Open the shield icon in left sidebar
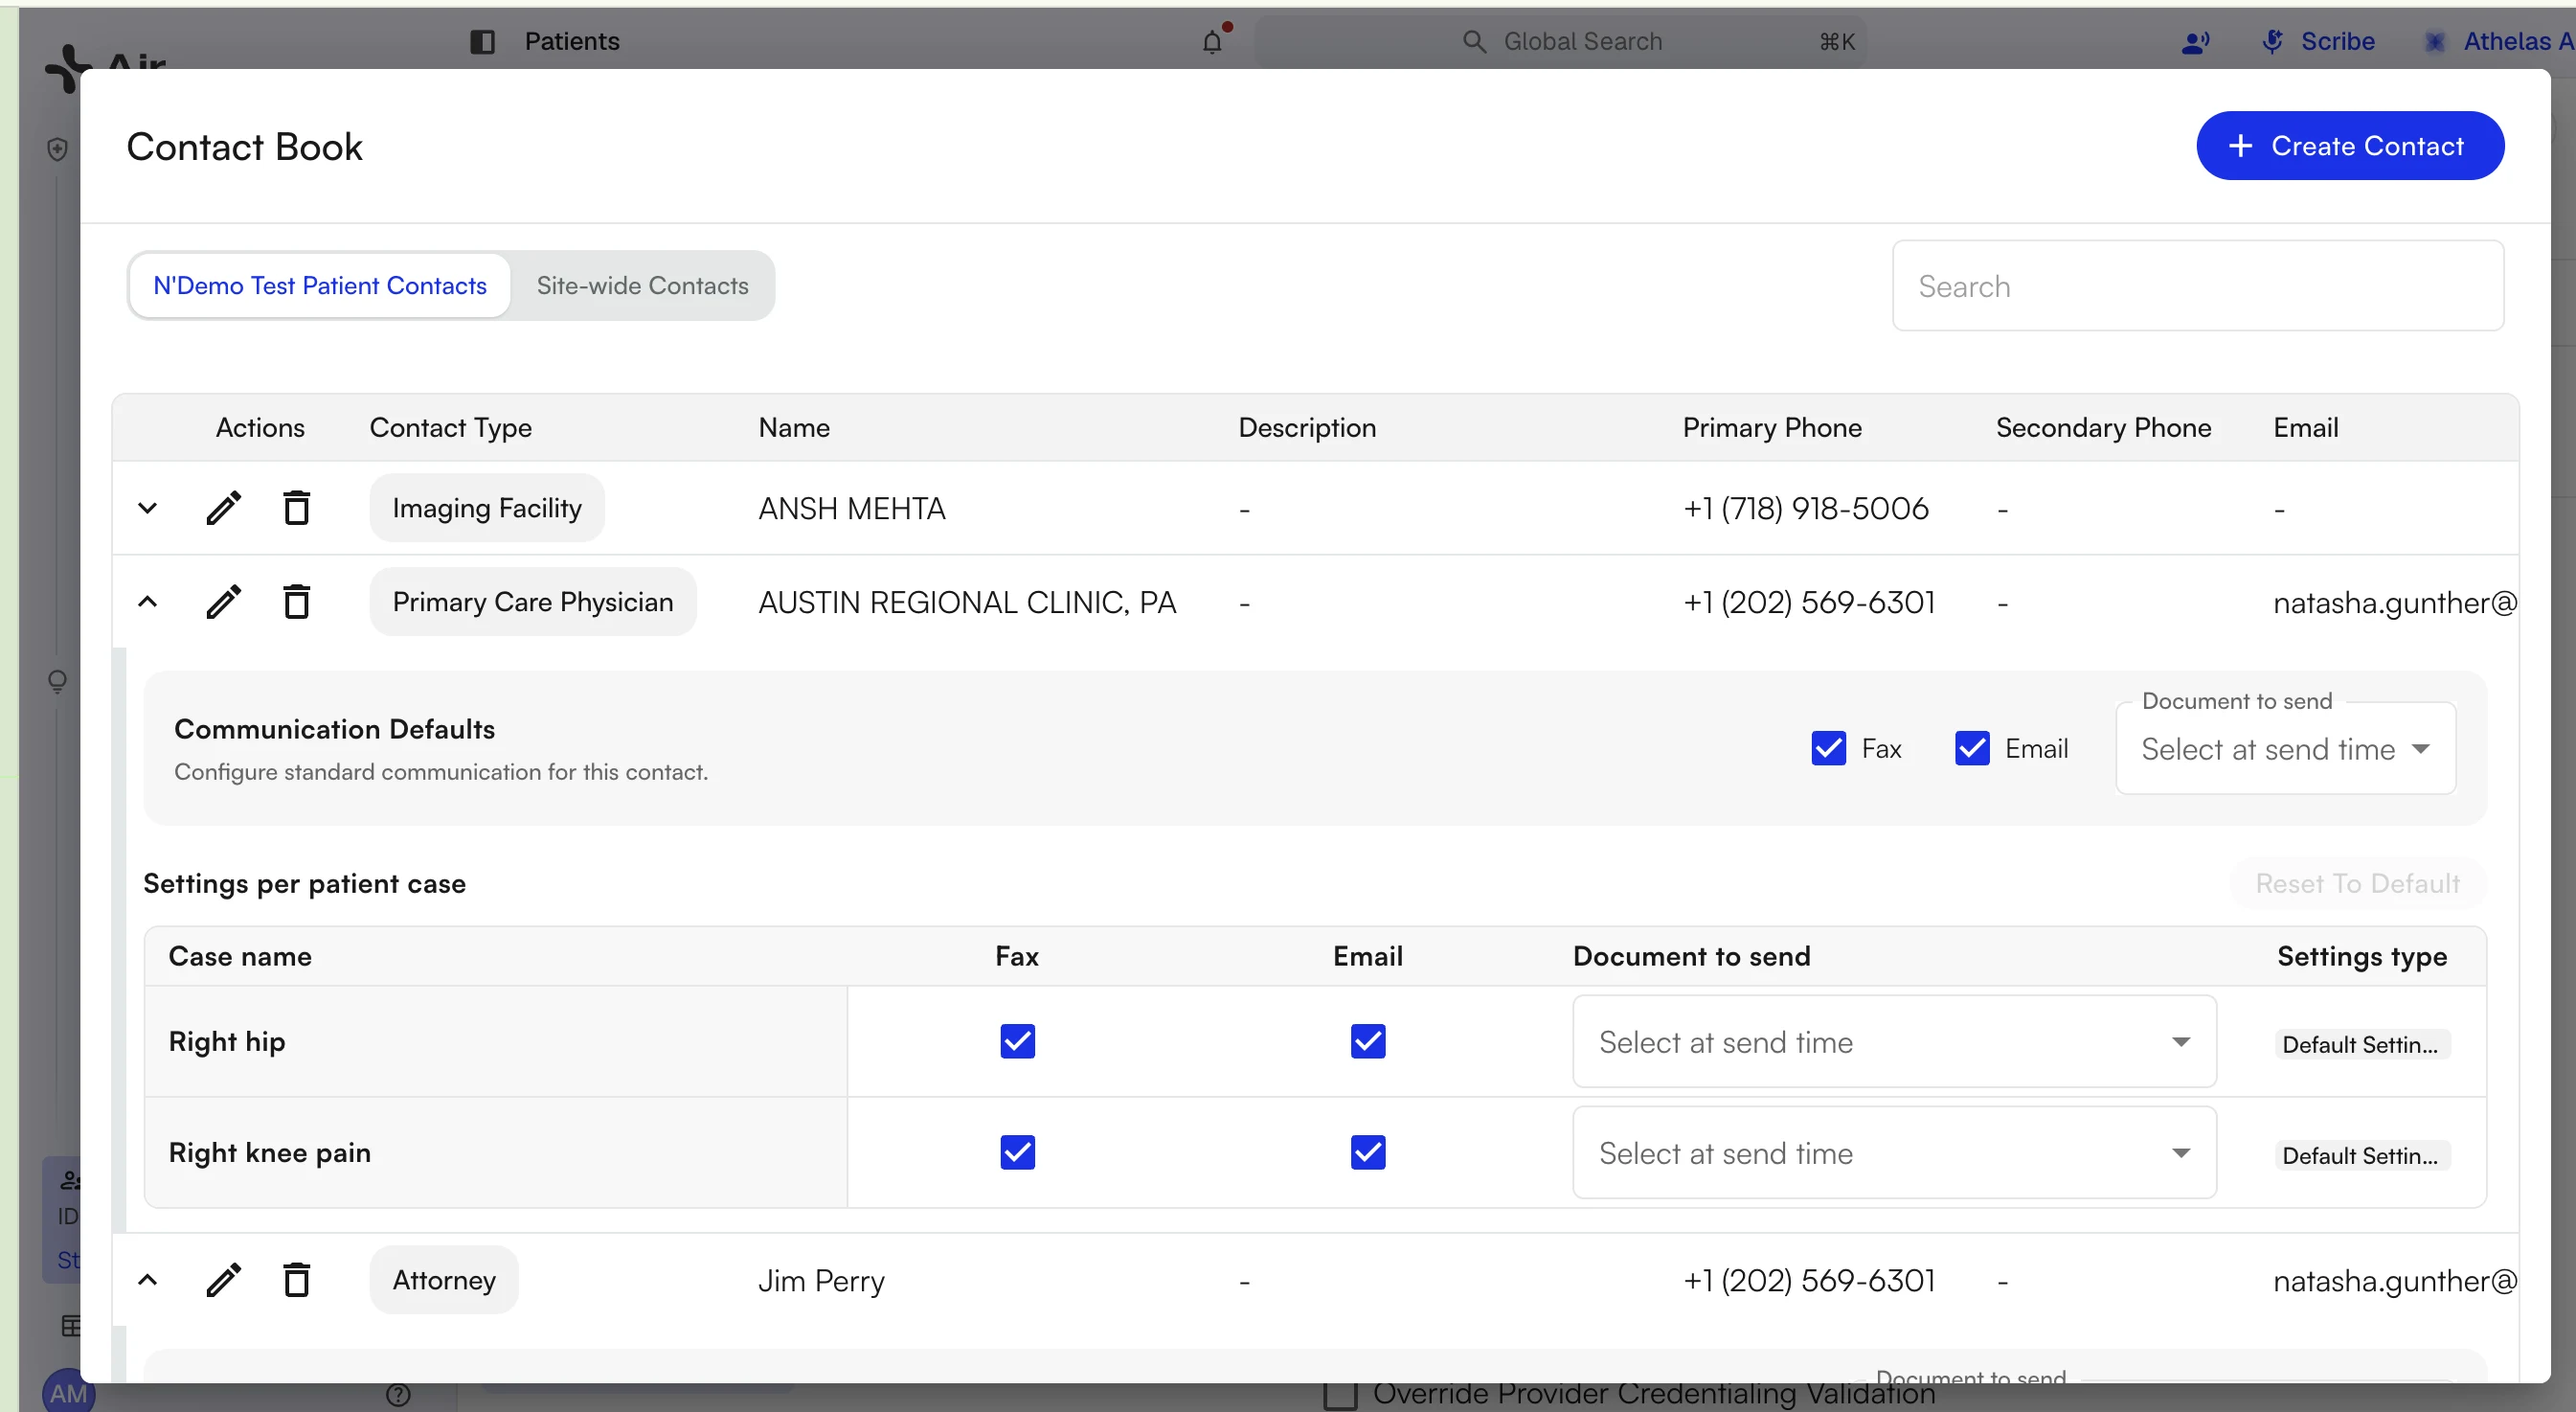The width and height of the screenshot is (2576, 1412). 57,149
